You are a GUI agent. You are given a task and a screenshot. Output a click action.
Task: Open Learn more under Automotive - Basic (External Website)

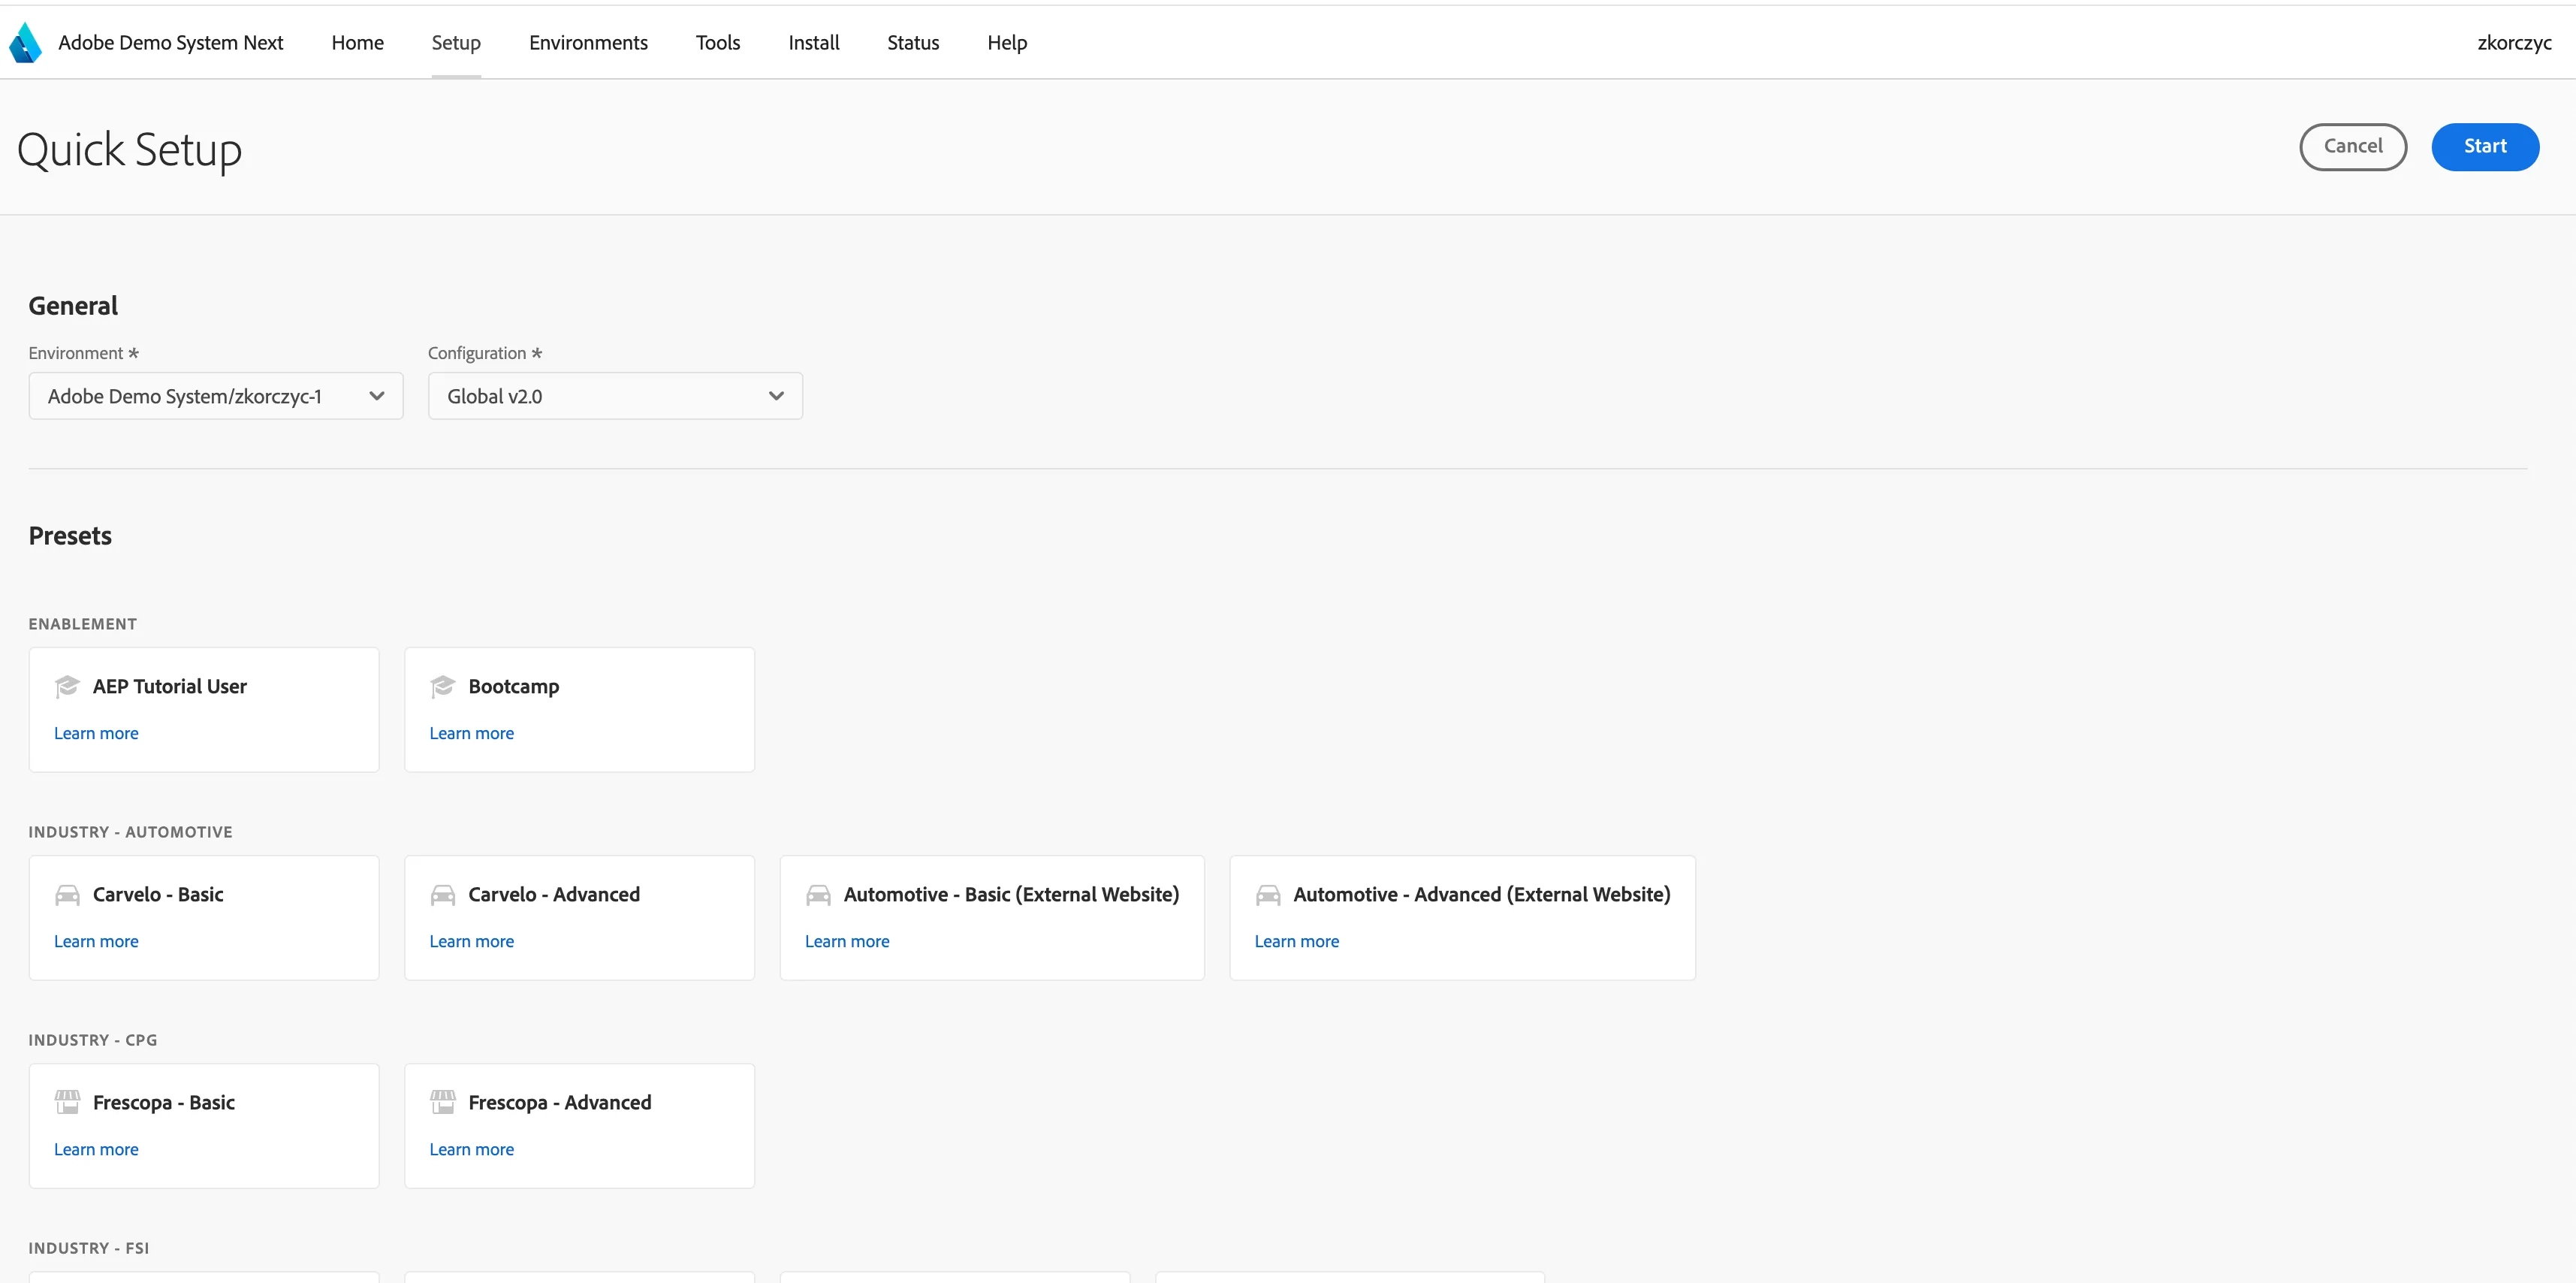pyautogui.click(x=847, y=941)
